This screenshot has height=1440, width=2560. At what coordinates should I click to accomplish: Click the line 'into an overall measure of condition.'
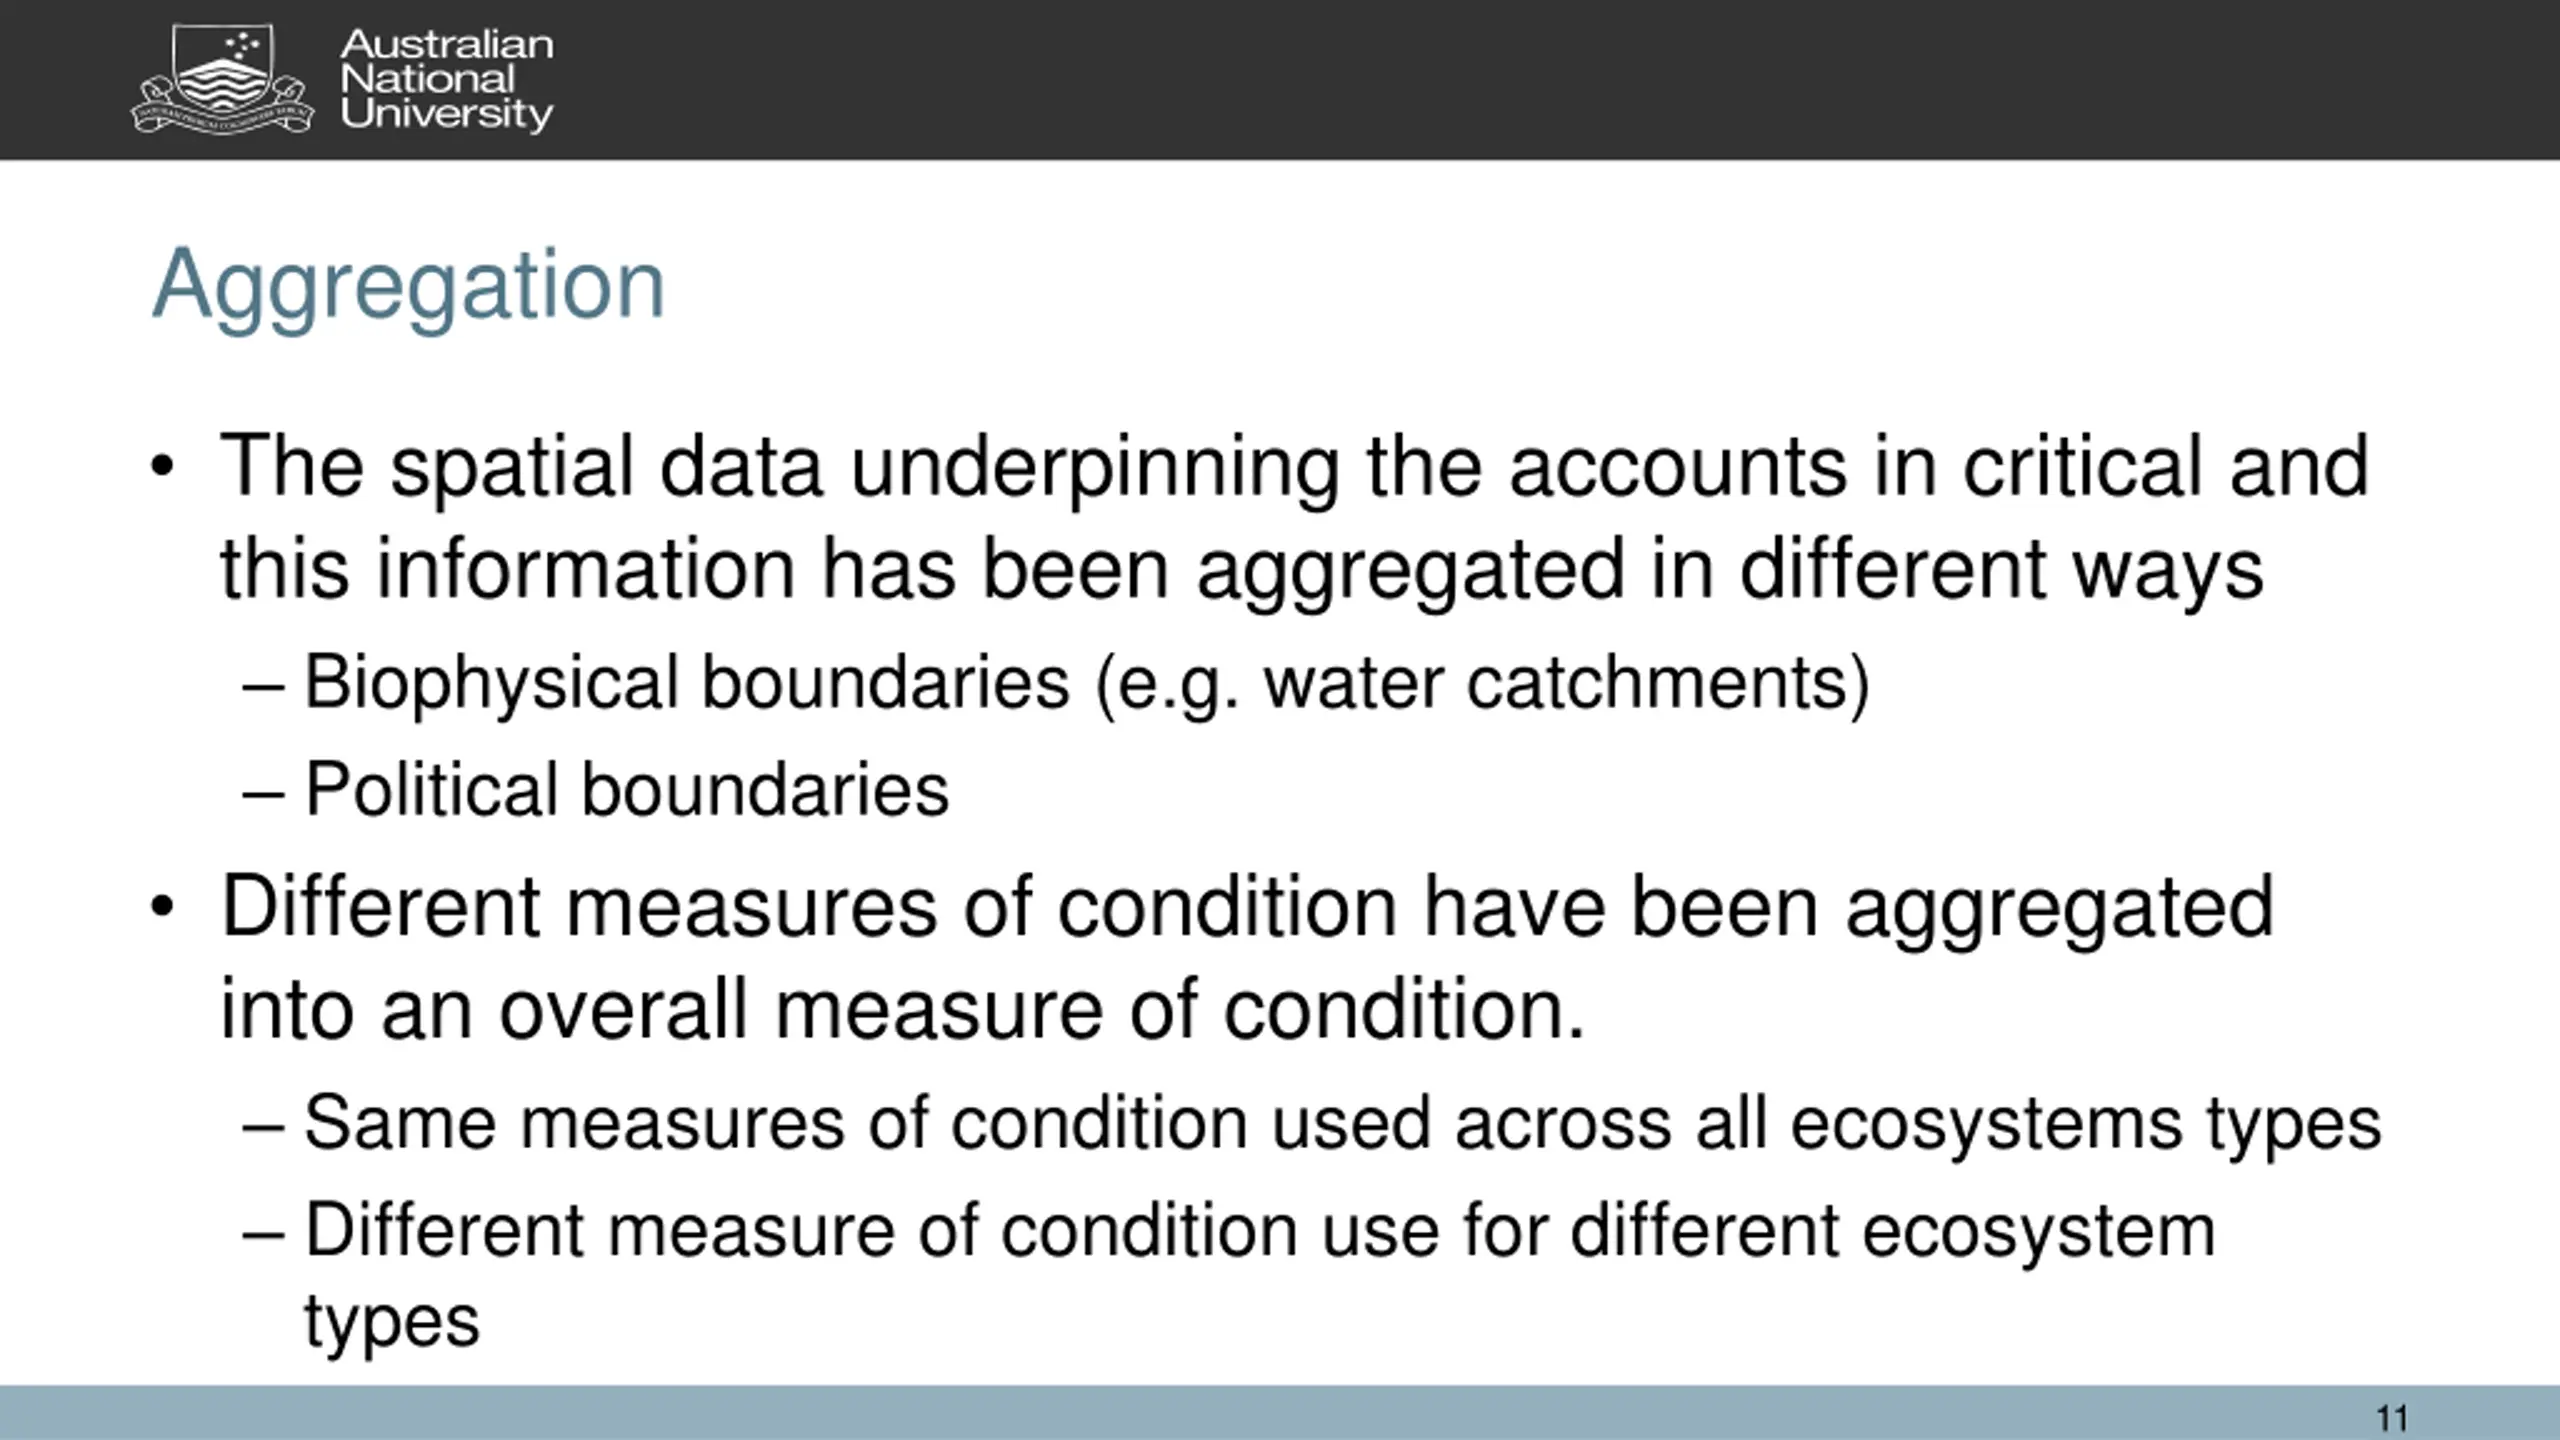tap(902, 1010)
